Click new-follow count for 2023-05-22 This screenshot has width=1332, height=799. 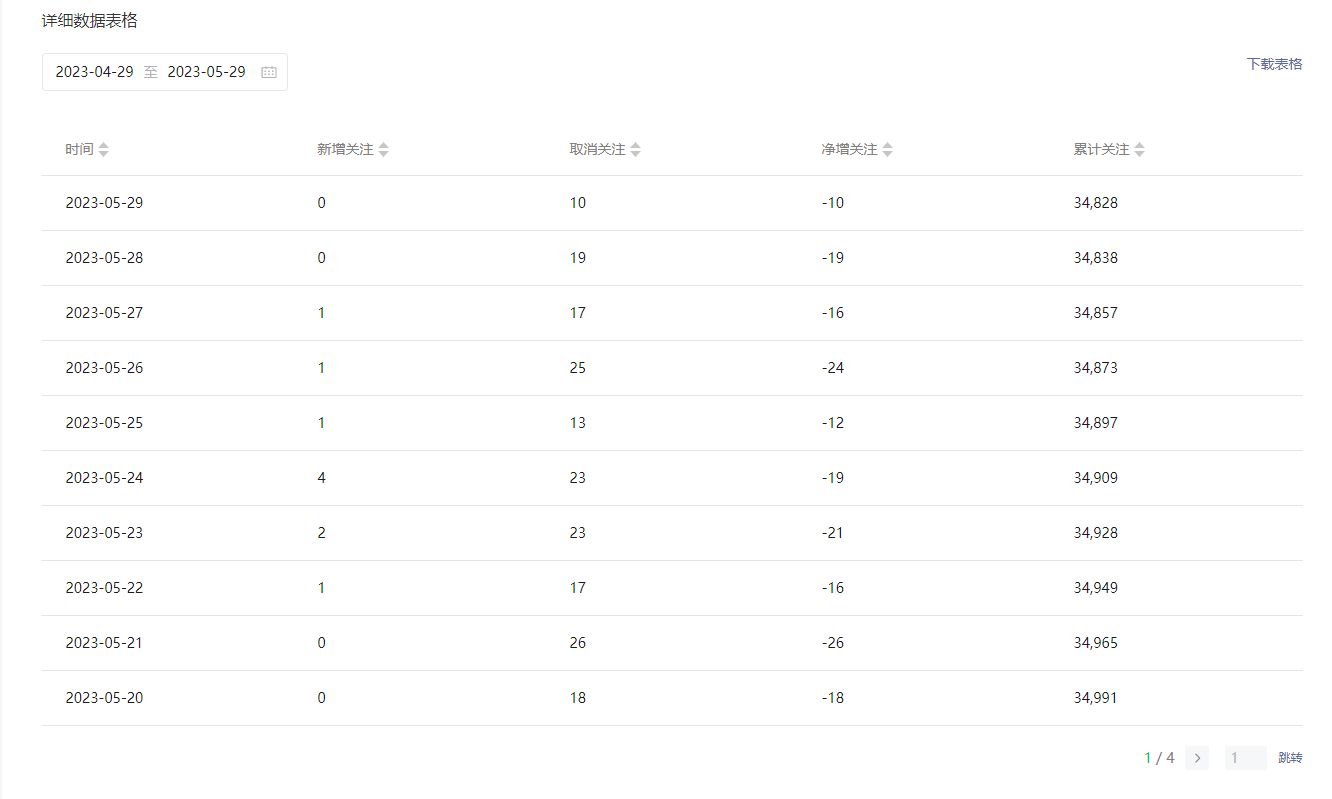[x=321, y=588]
